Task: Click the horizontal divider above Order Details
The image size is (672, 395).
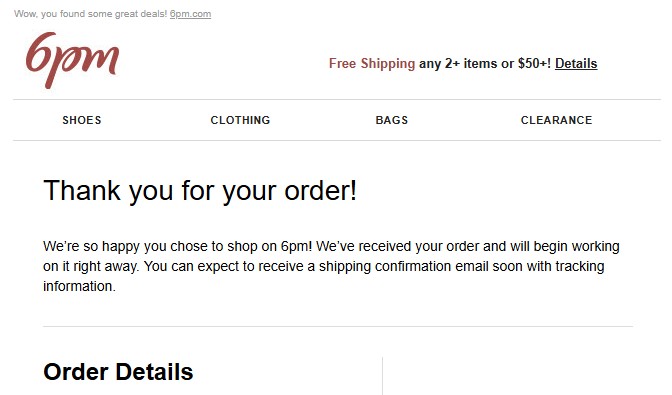Action: click(x=338, y=326)
